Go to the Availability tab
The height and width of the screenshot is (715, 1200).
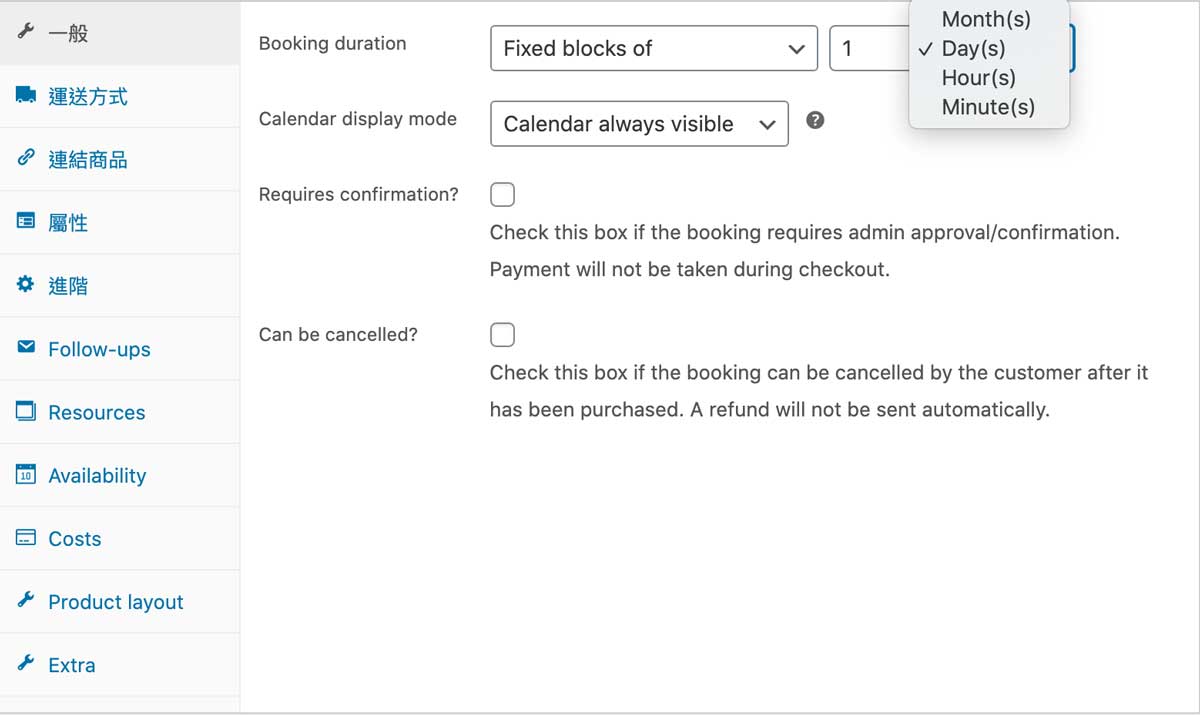tap(120, 475)
